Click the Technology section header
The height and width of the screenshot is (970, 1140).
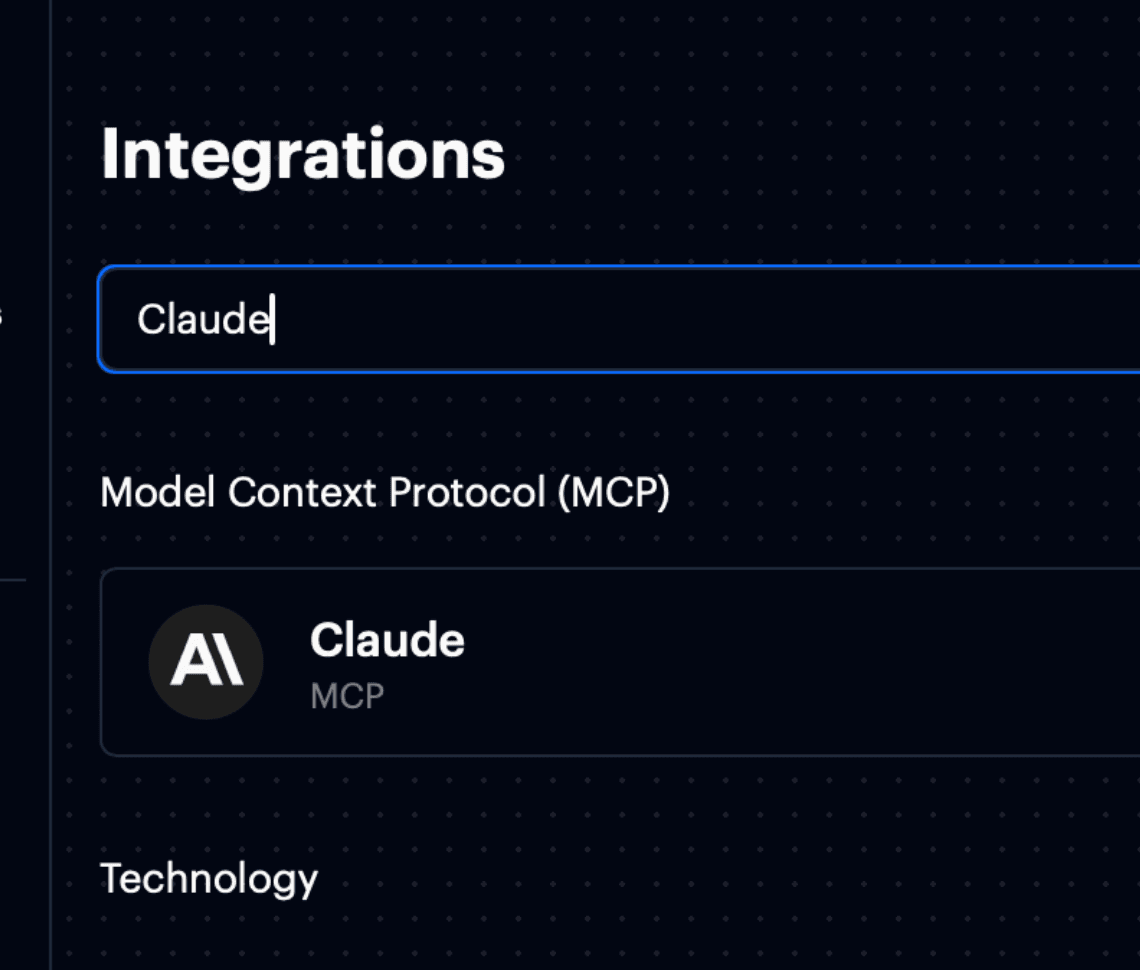click(x=211, y=879)
